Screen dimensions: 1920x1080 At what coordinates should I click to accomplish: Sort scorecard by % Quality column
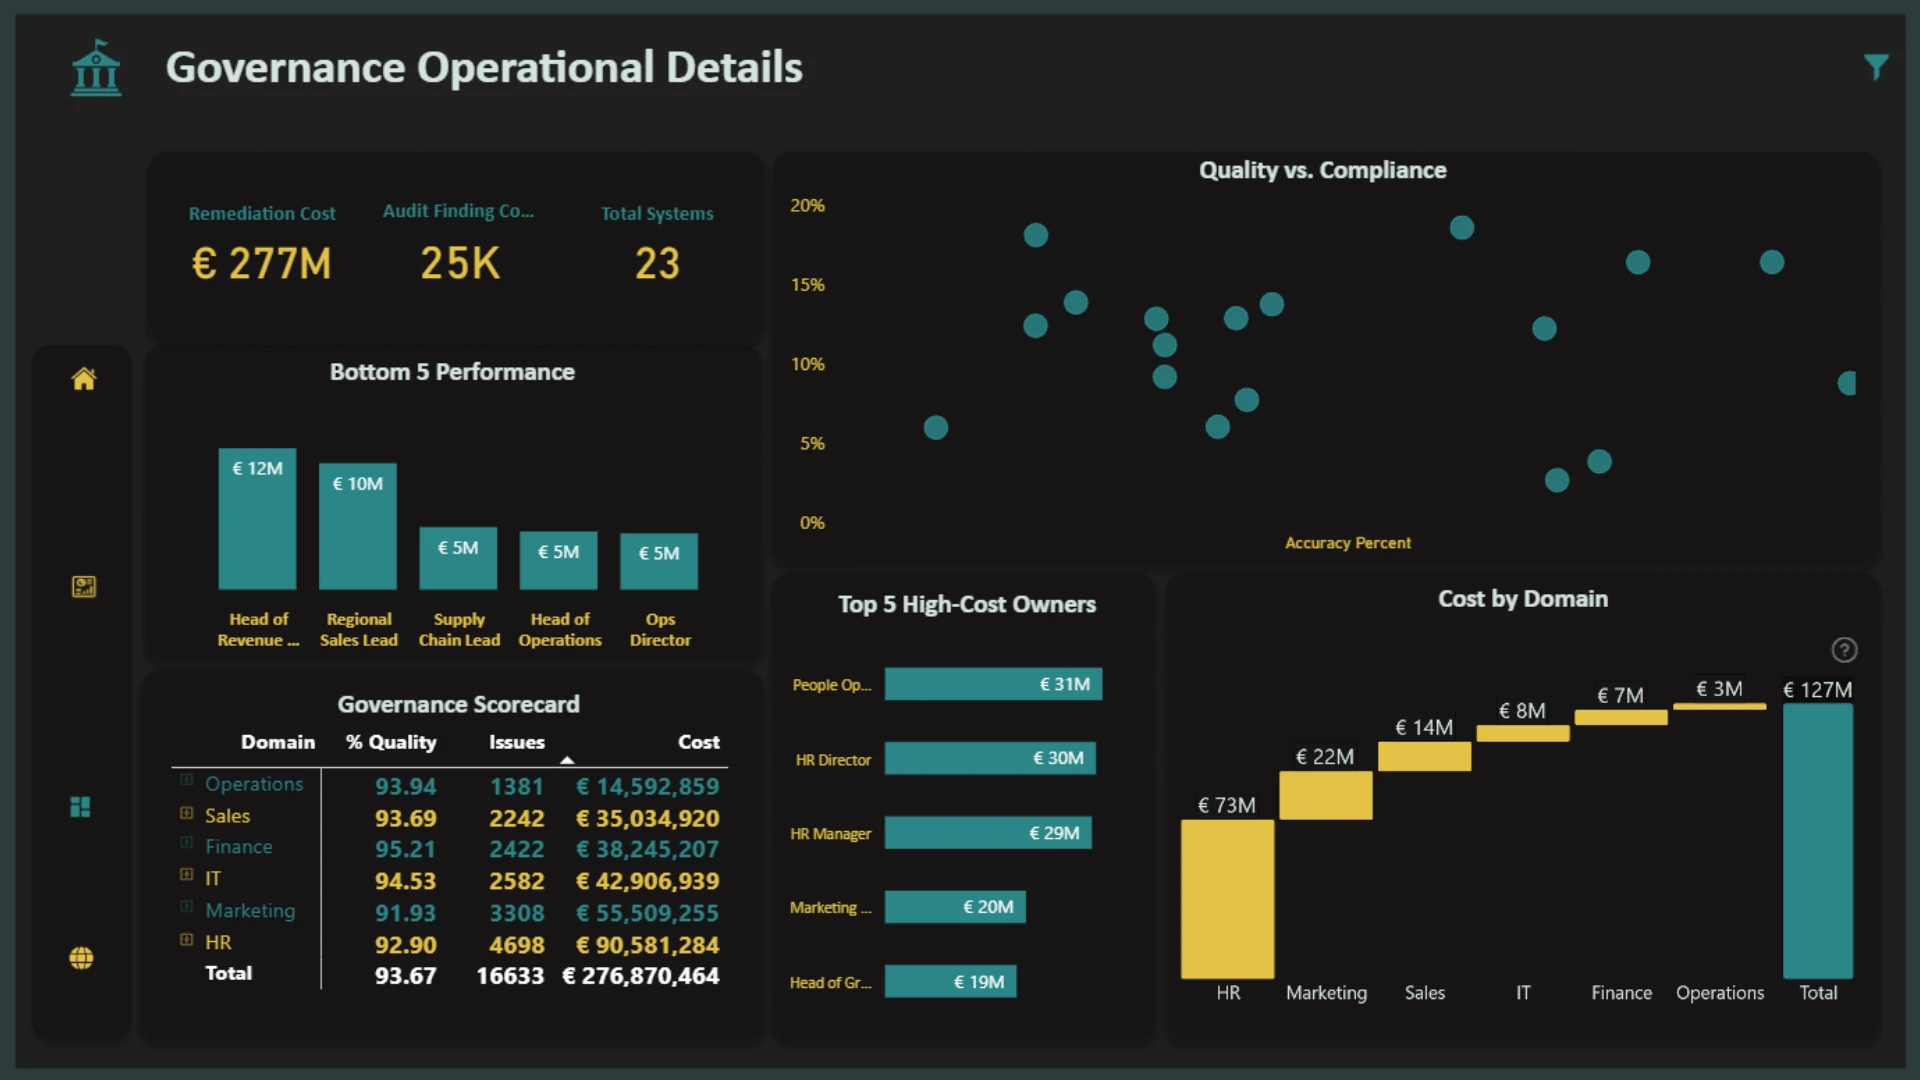[x=391, y=742]
